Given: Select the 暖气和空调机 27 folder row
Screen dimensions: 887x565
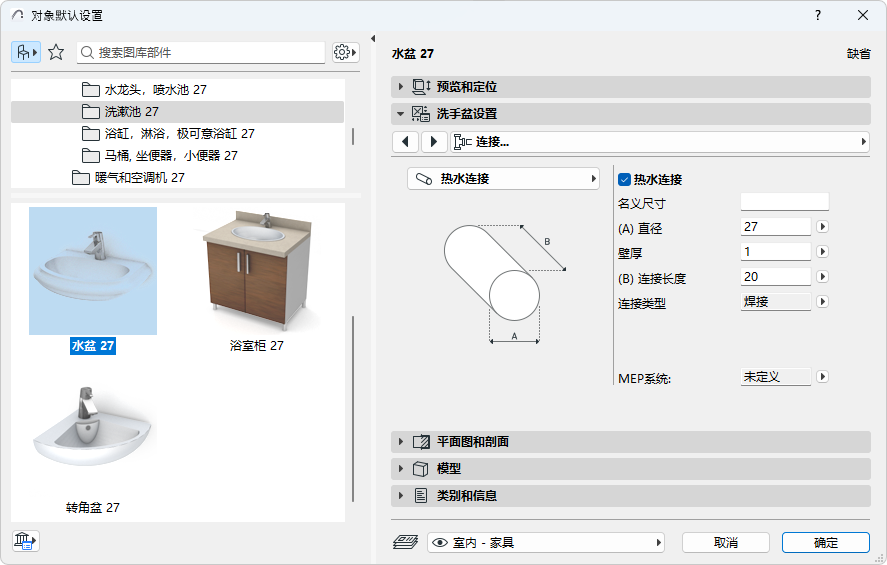Looking at the screenshot, I should (178, 178).
